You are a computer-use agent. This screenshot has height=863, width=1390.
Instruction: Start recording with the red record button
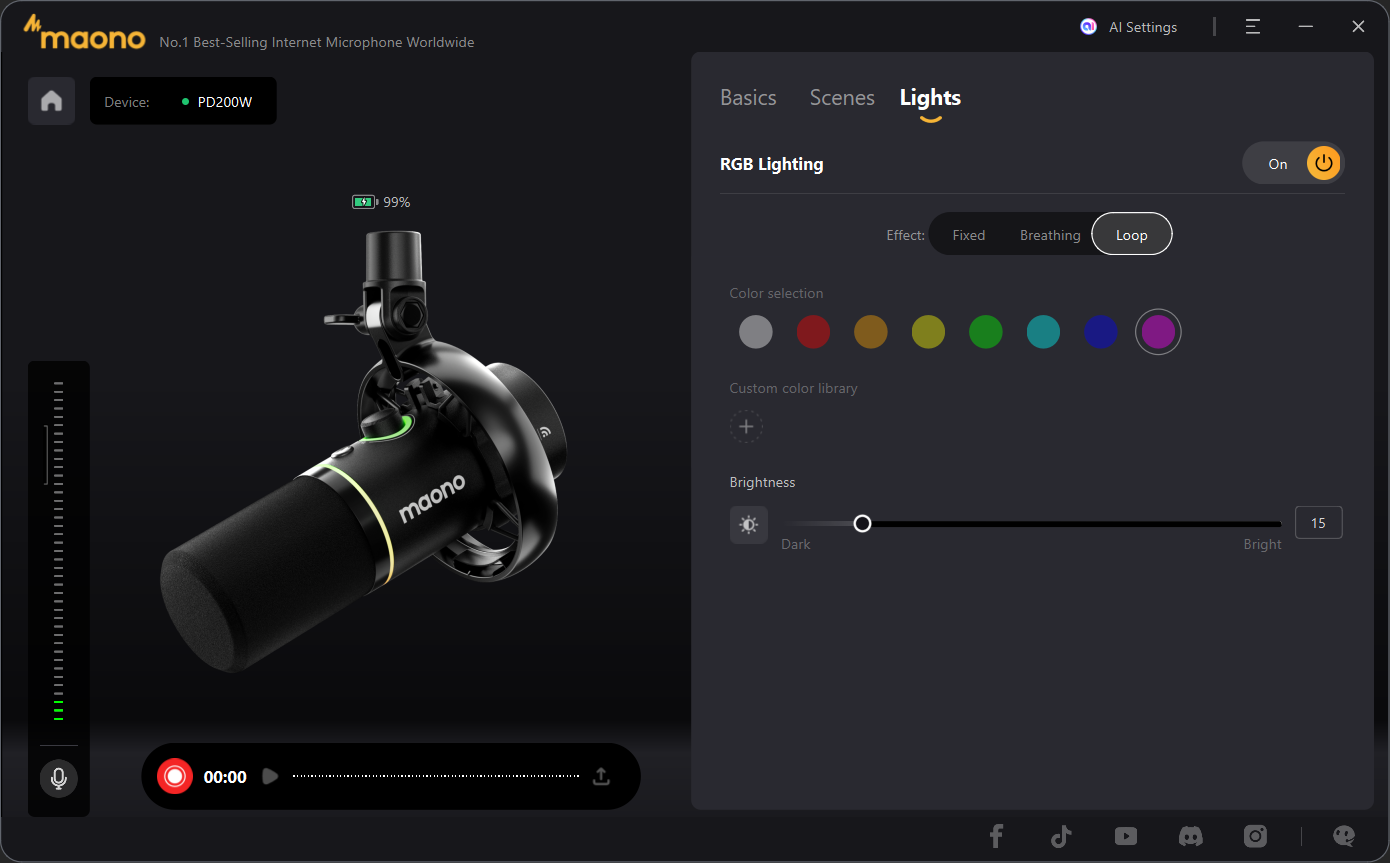pyautogui.click(x=174, y=776)
